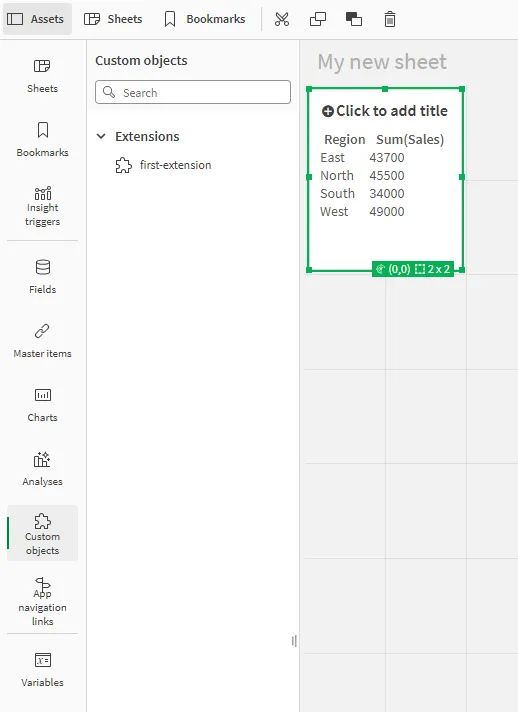Open the Analyses section

(43, 469)
